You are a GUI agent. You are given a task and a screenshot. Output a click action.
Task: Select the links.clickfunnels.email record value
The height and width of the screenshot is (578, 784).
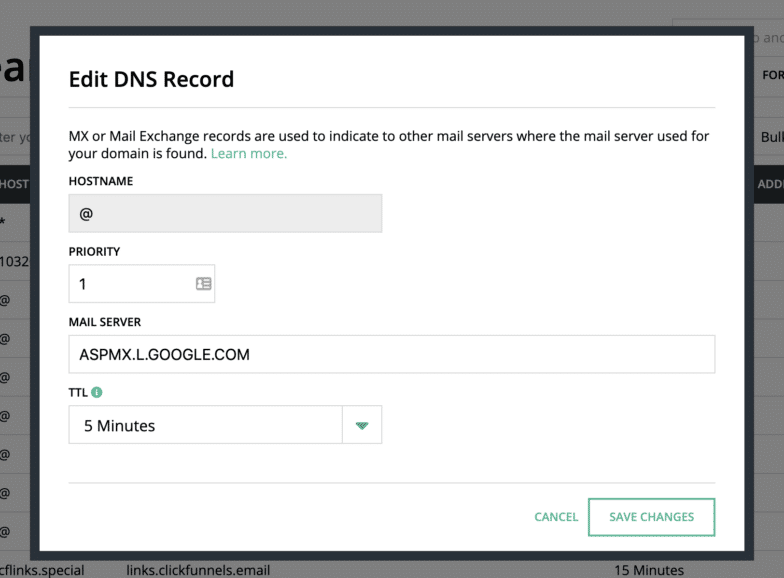click(198, 570)
